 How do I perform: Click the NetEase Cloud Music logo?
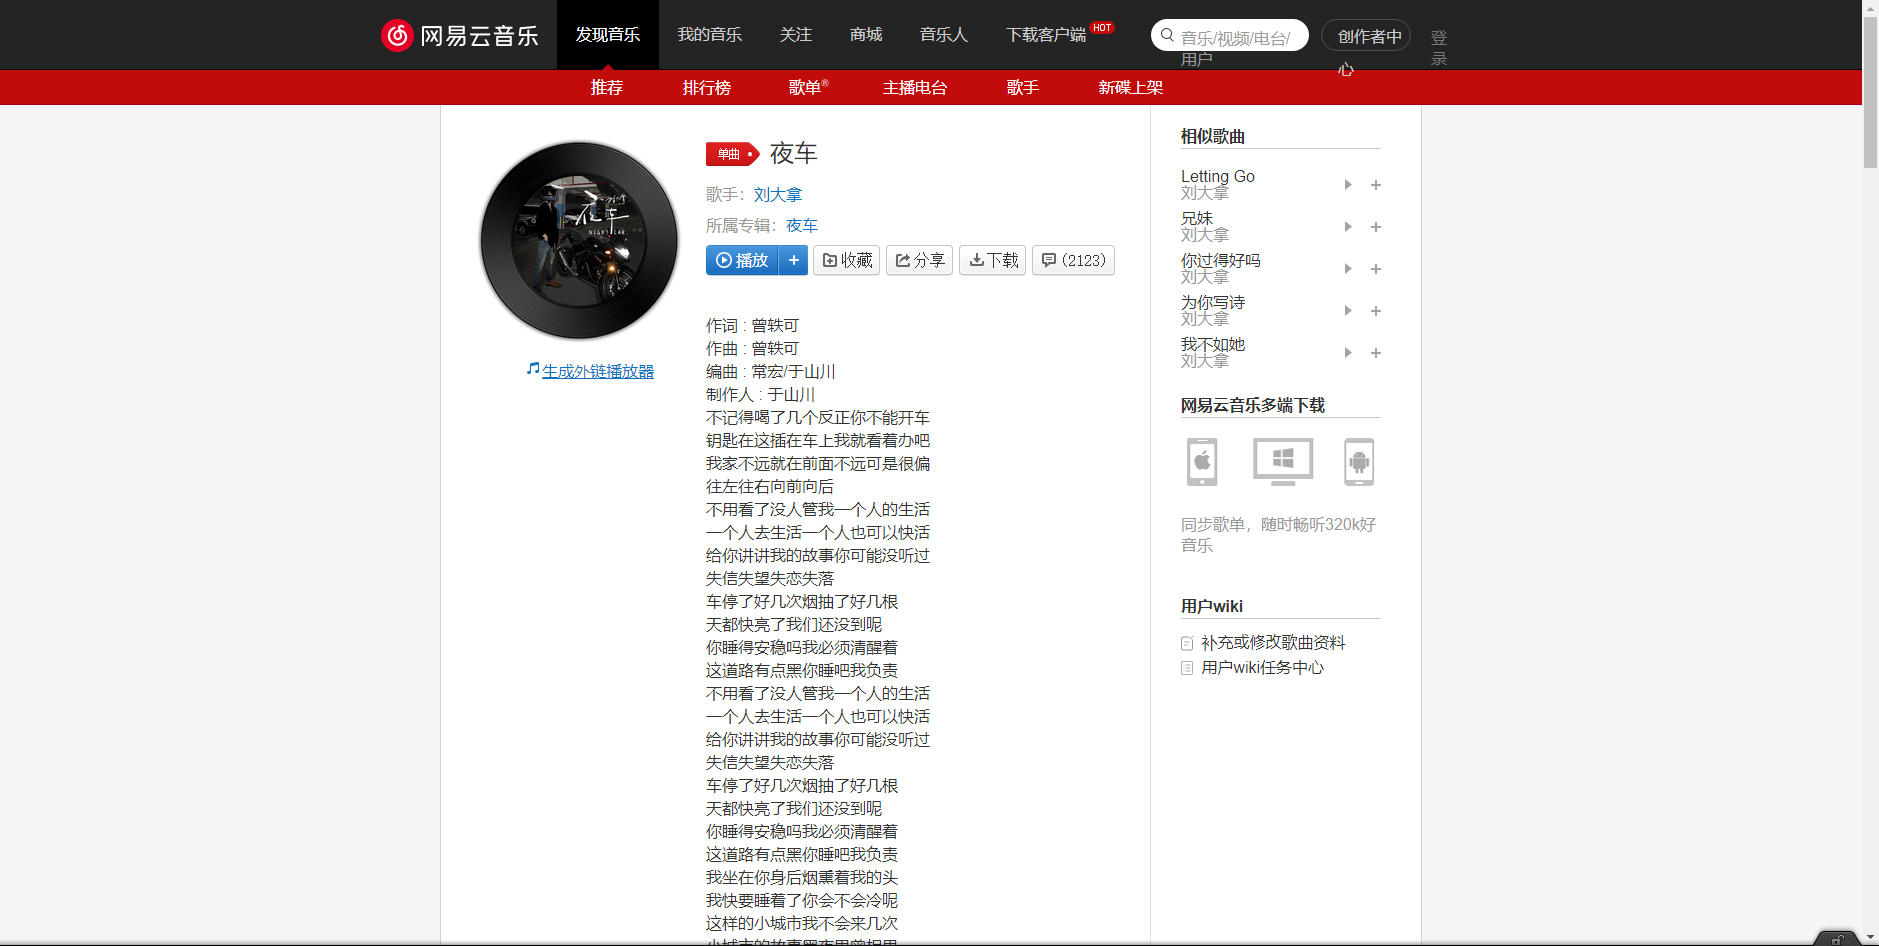click(x=460, y=35)
